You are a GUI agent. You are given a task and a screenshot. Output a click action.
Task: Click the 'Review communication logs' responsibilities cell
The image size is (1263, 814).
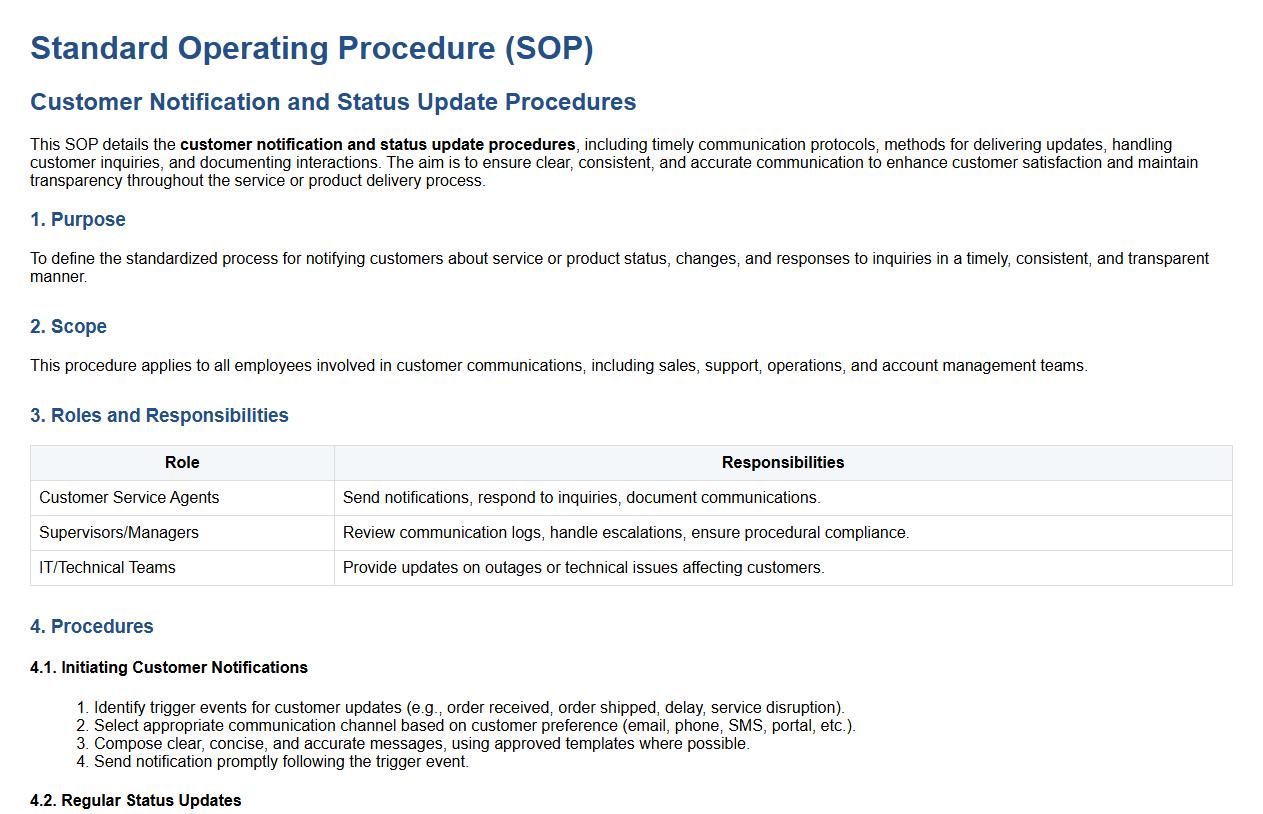tap(625, 532)
